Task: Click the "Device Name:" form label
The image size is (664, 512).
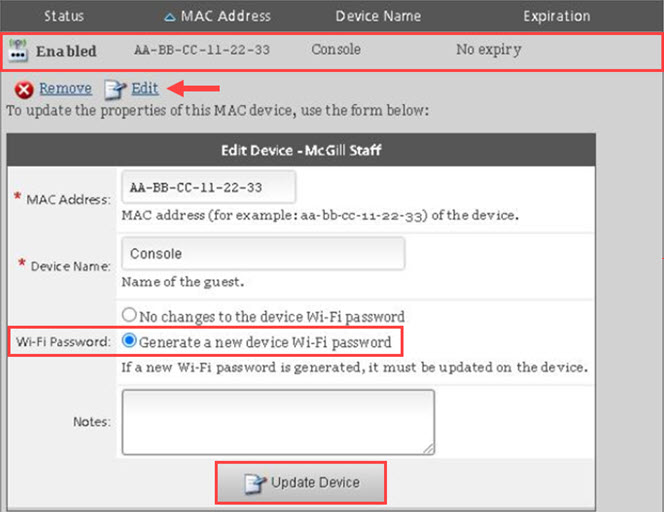Action: [71, 266]
